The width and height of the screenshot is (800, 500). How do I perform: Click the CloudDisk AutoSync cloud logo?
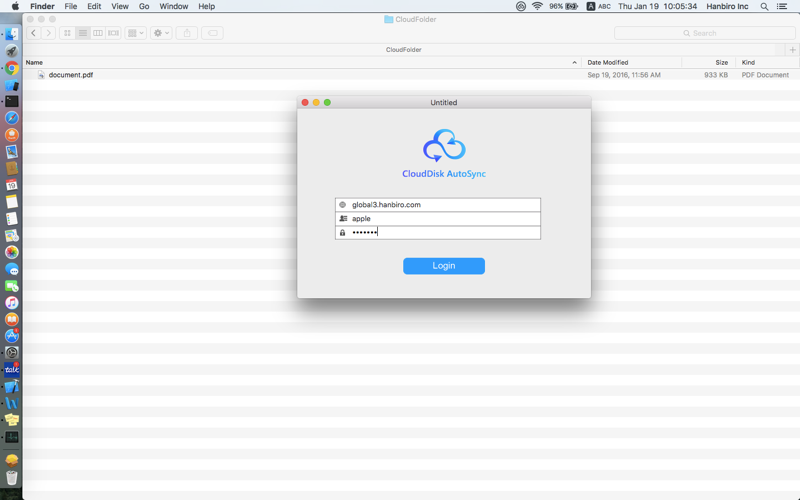(x=444, y=145)
